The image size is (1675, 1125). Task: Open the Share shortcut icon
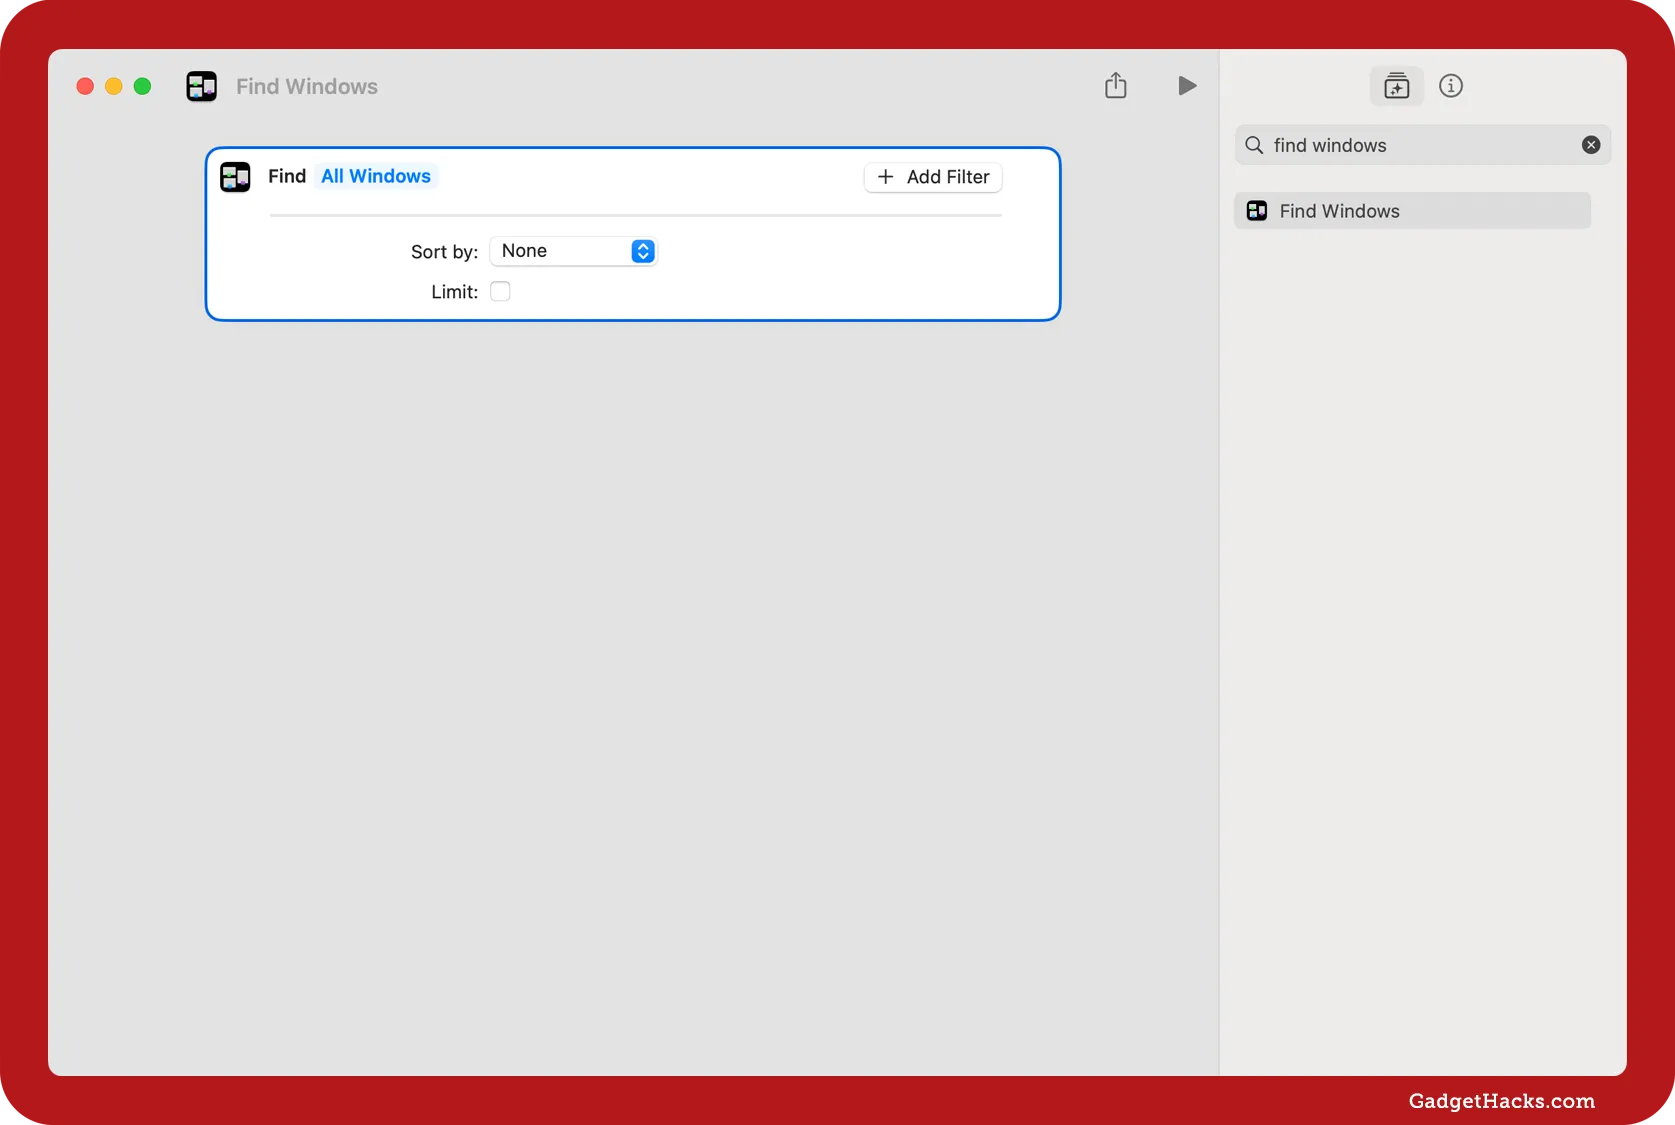point(1116,86)
